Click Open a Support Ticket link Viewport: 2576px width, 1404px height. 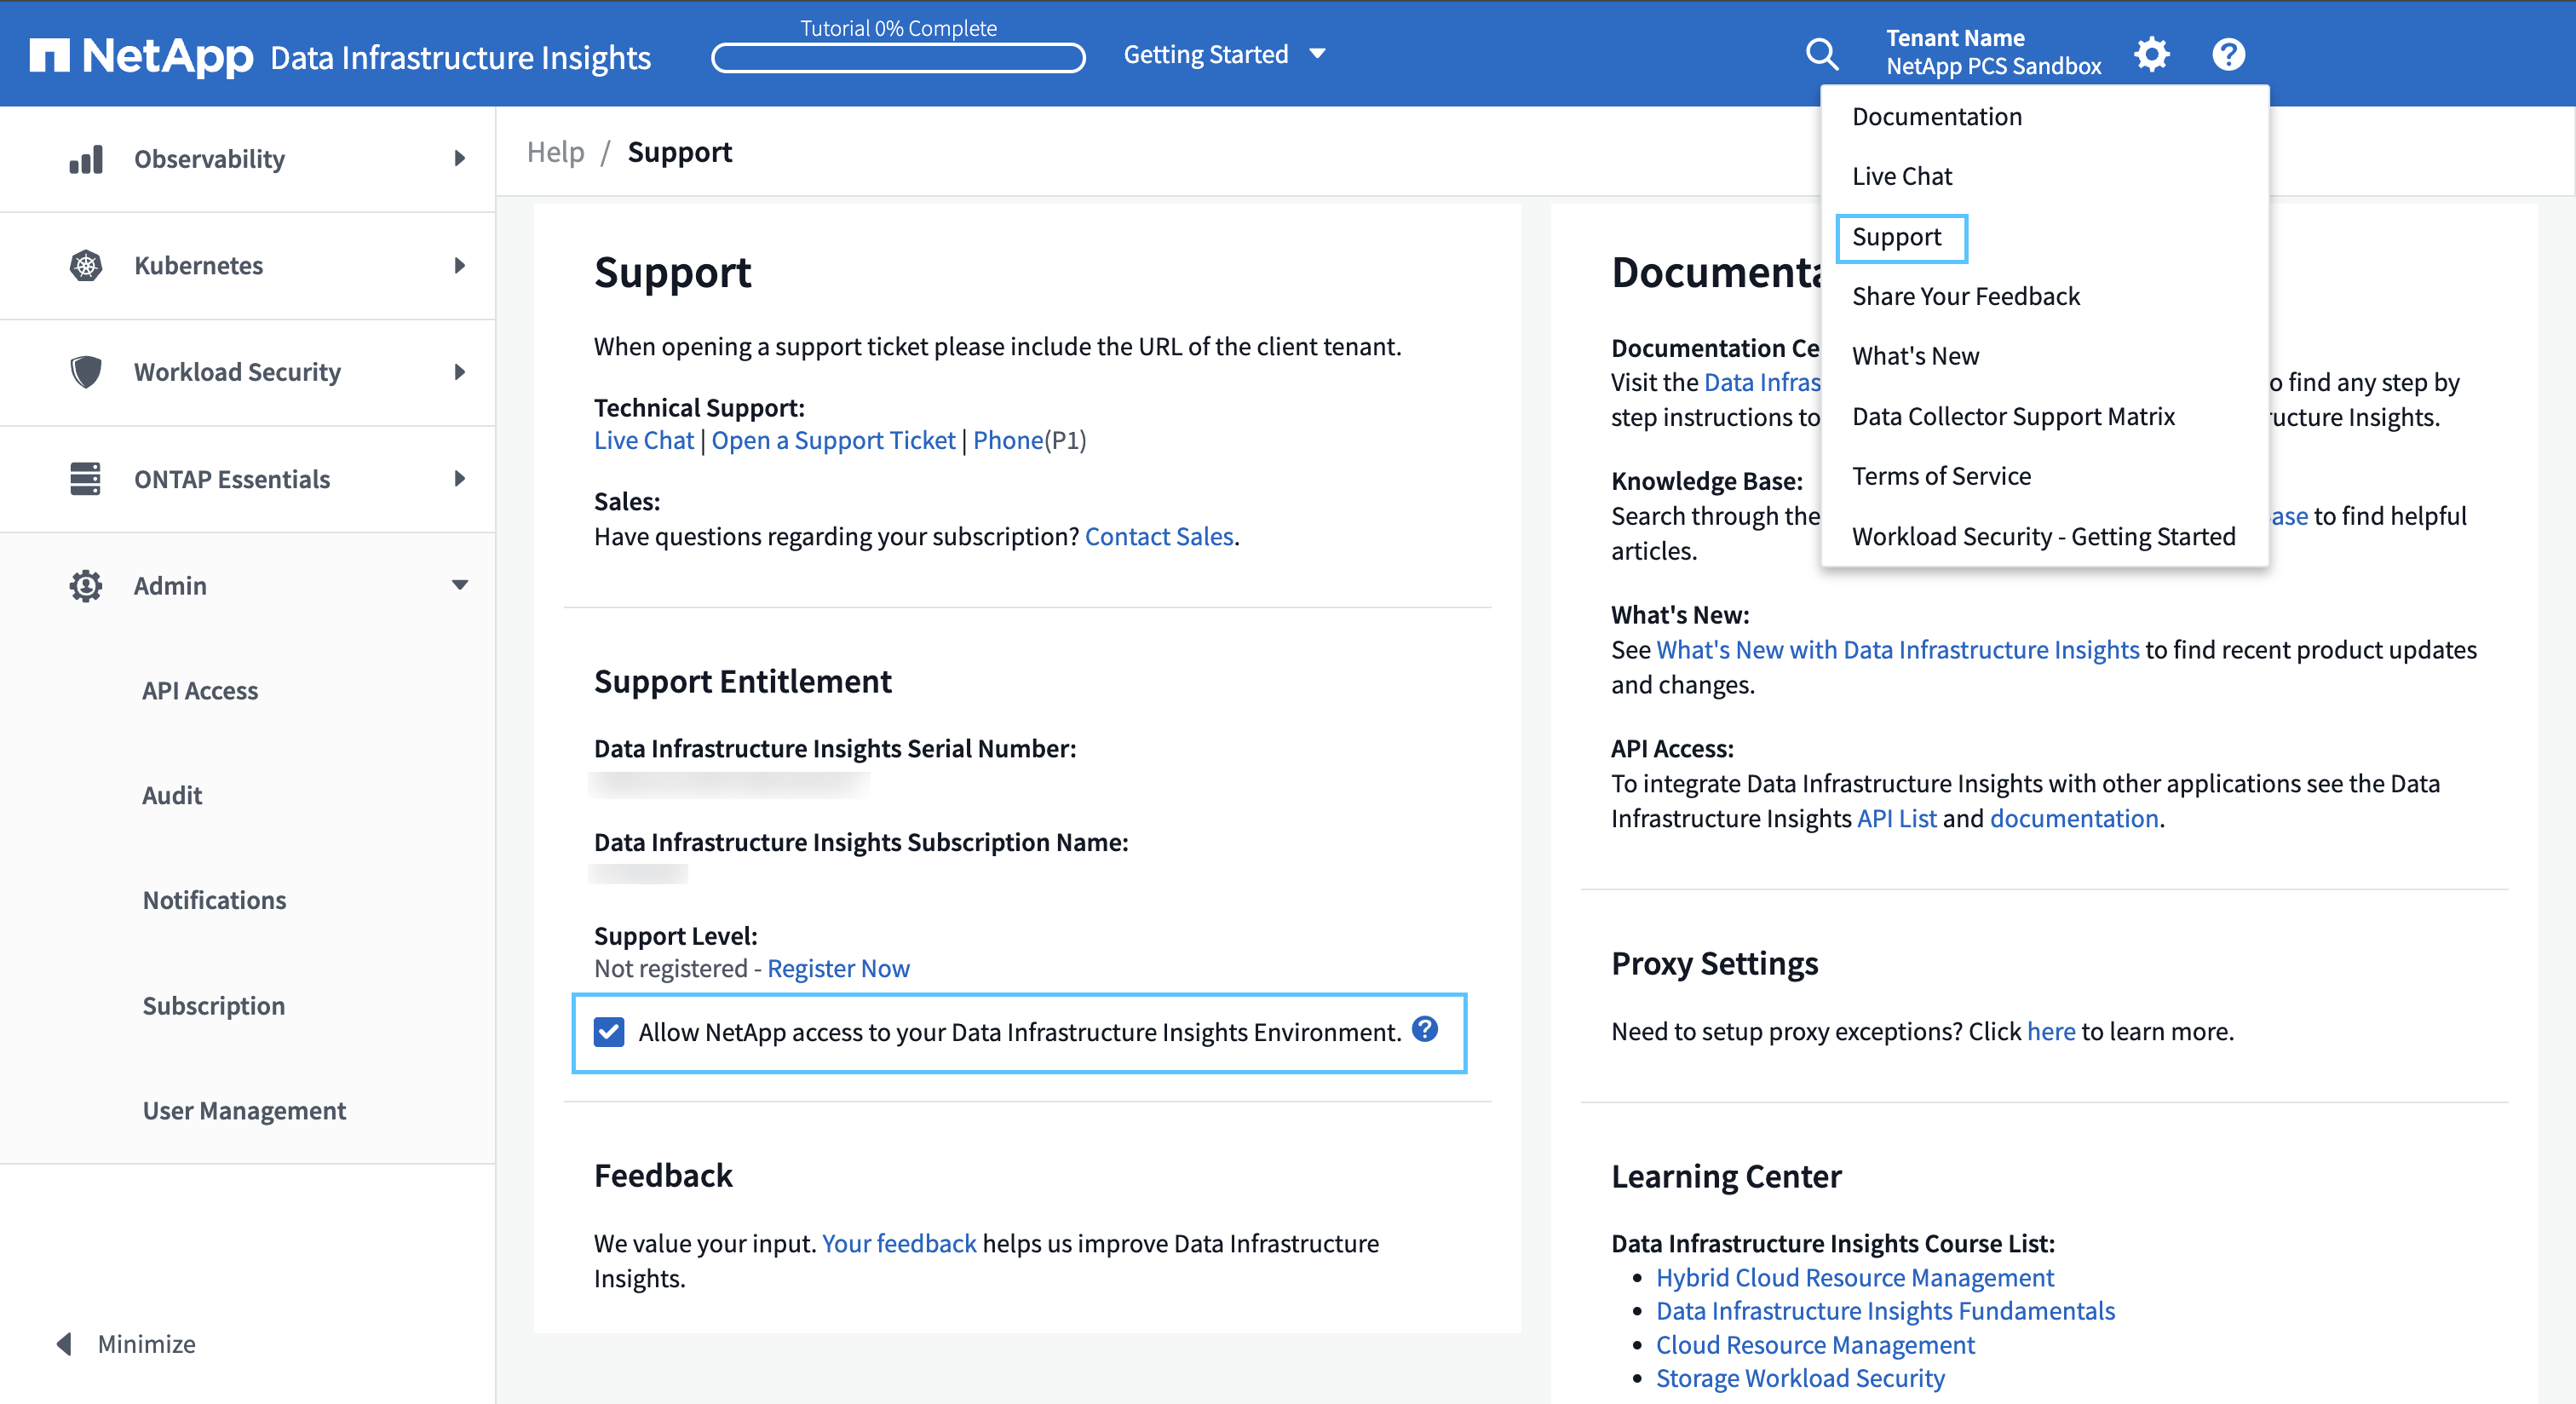(833, 437)
